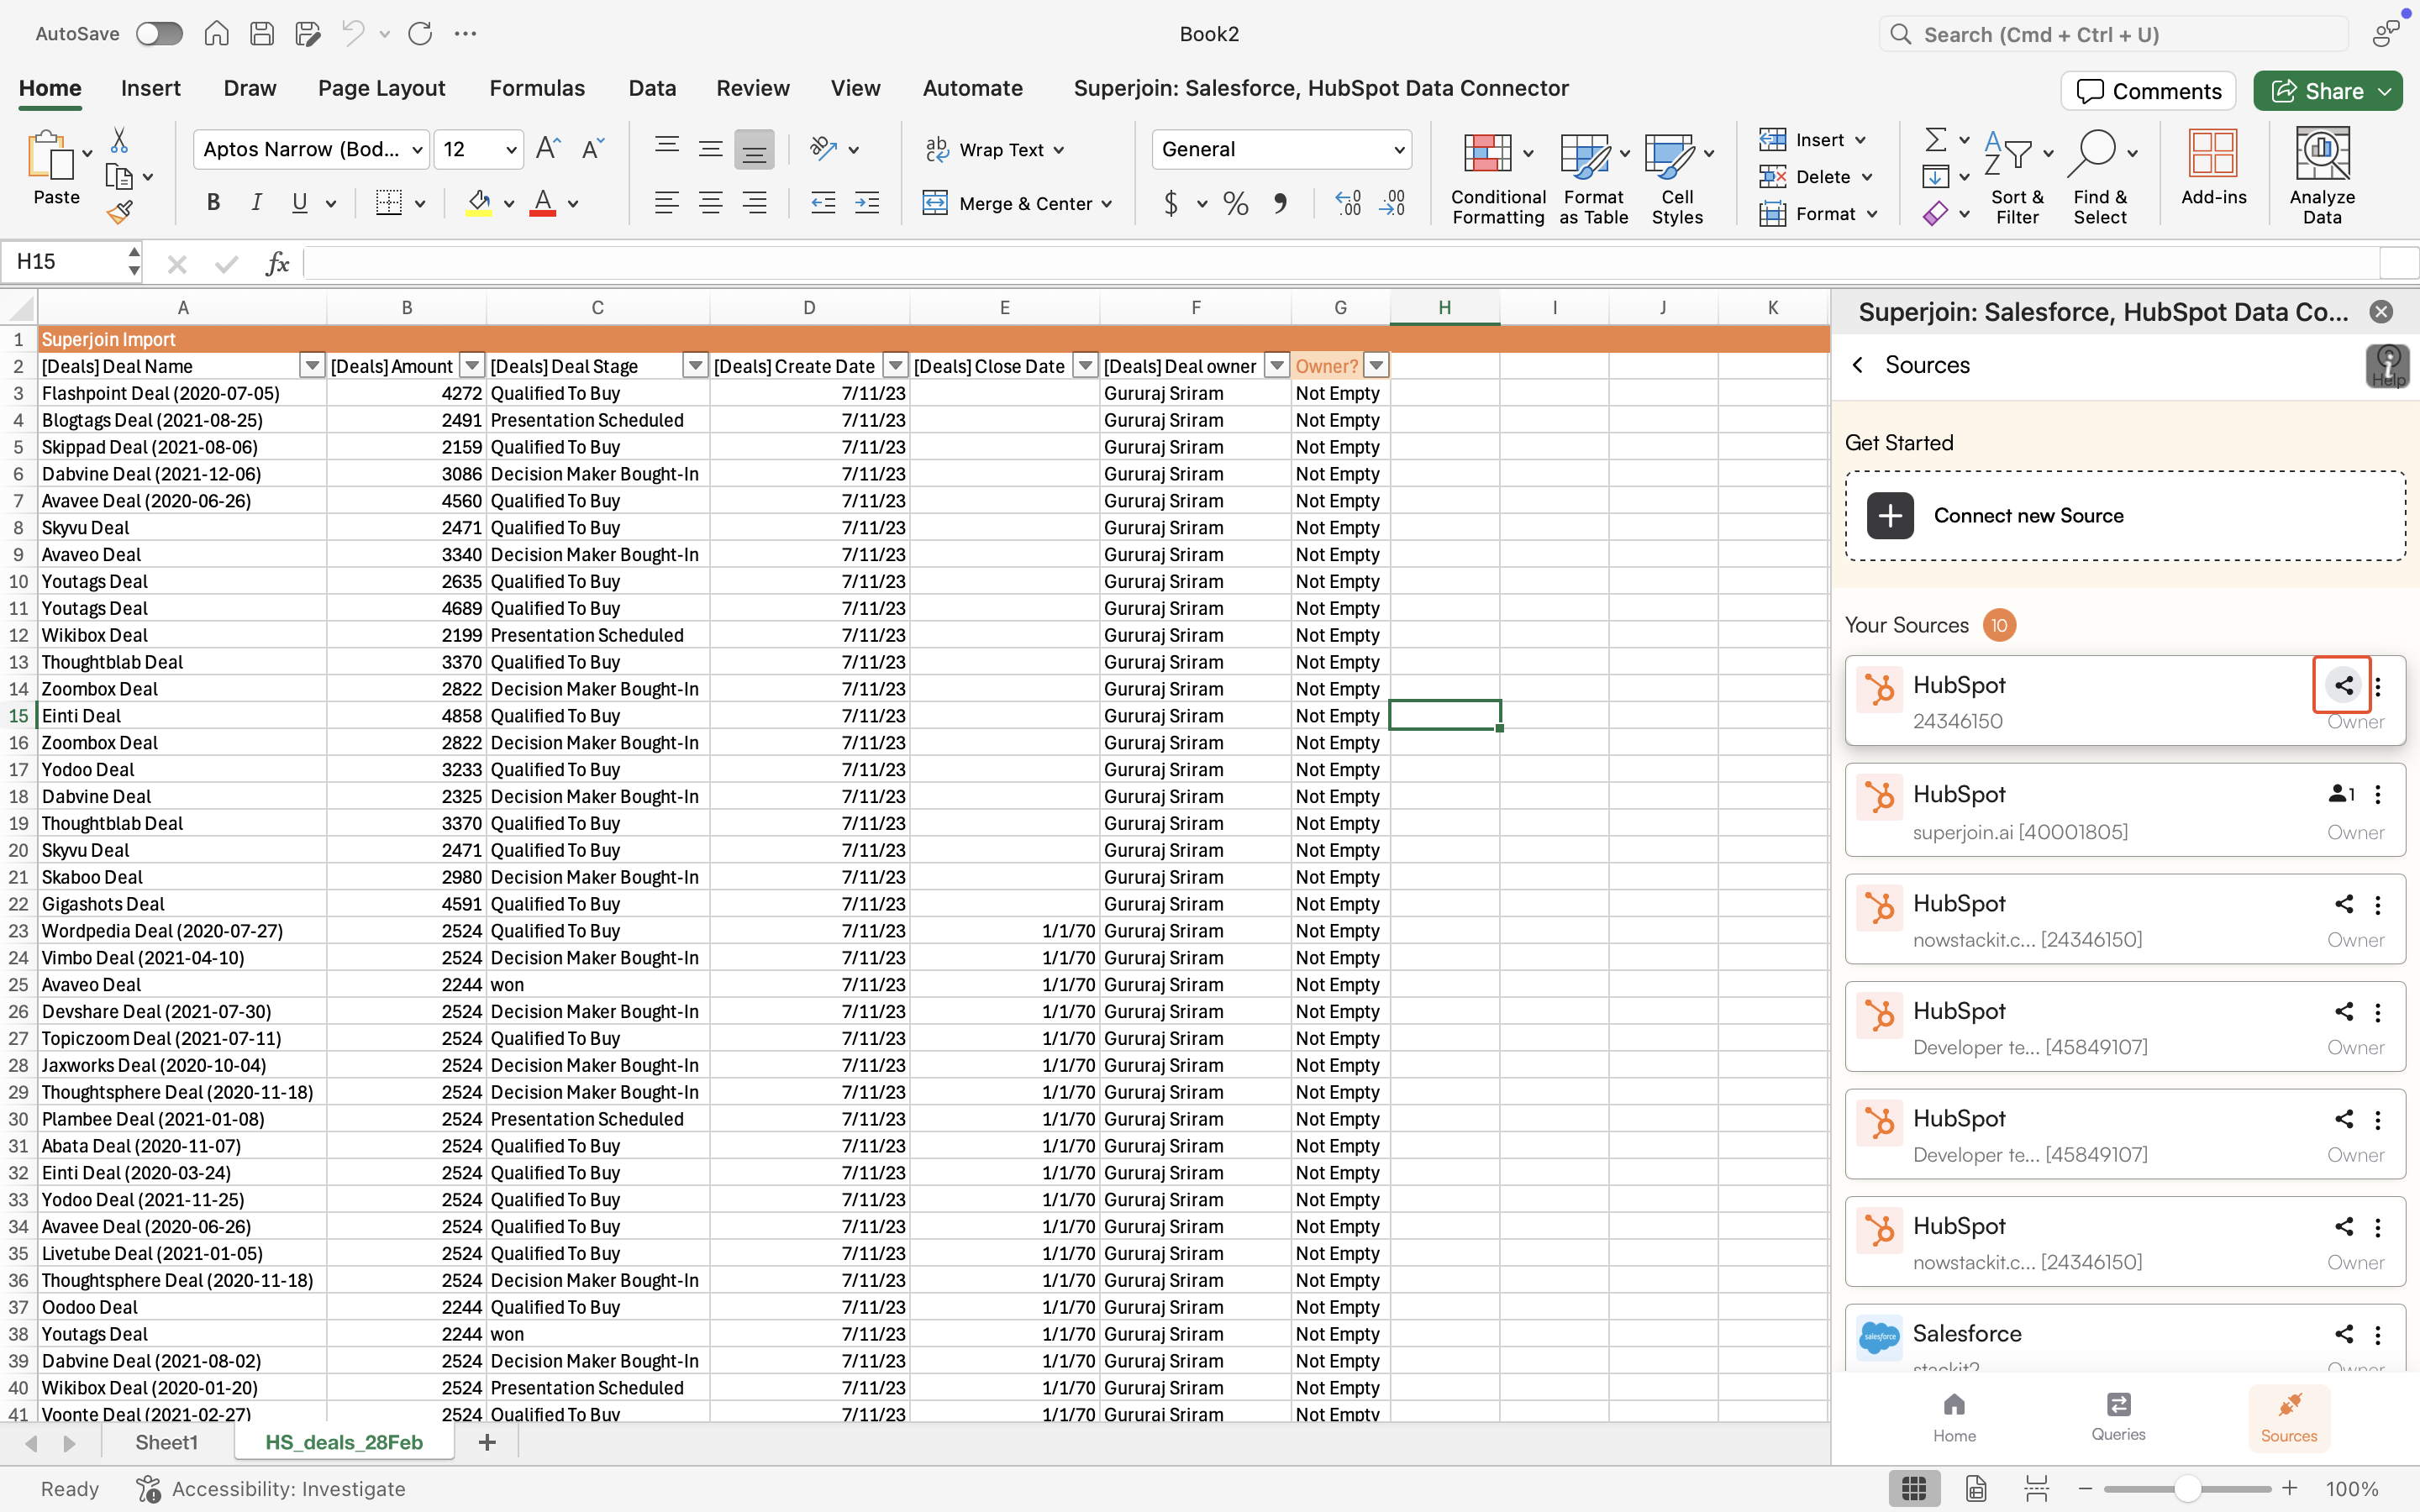Open the Comments button
Viewport: 2420px width, 1512px height.
(x=2148, y=91)
